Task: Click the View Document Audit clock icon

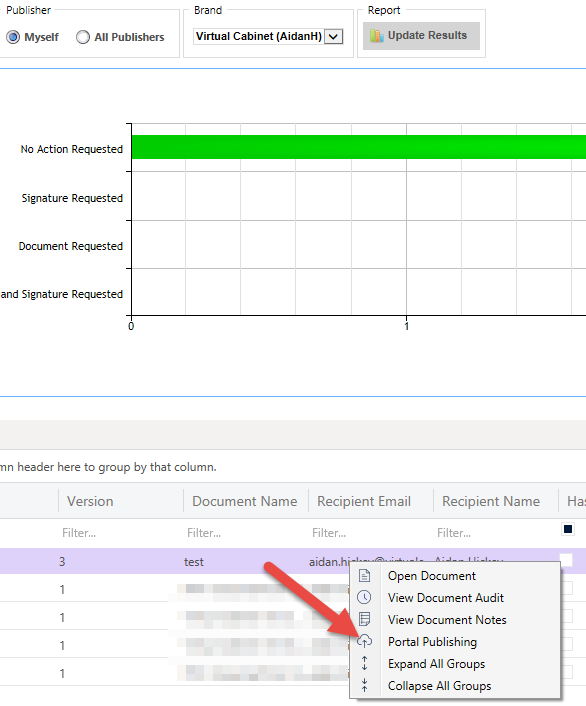Action: click(x=364, y=597)
